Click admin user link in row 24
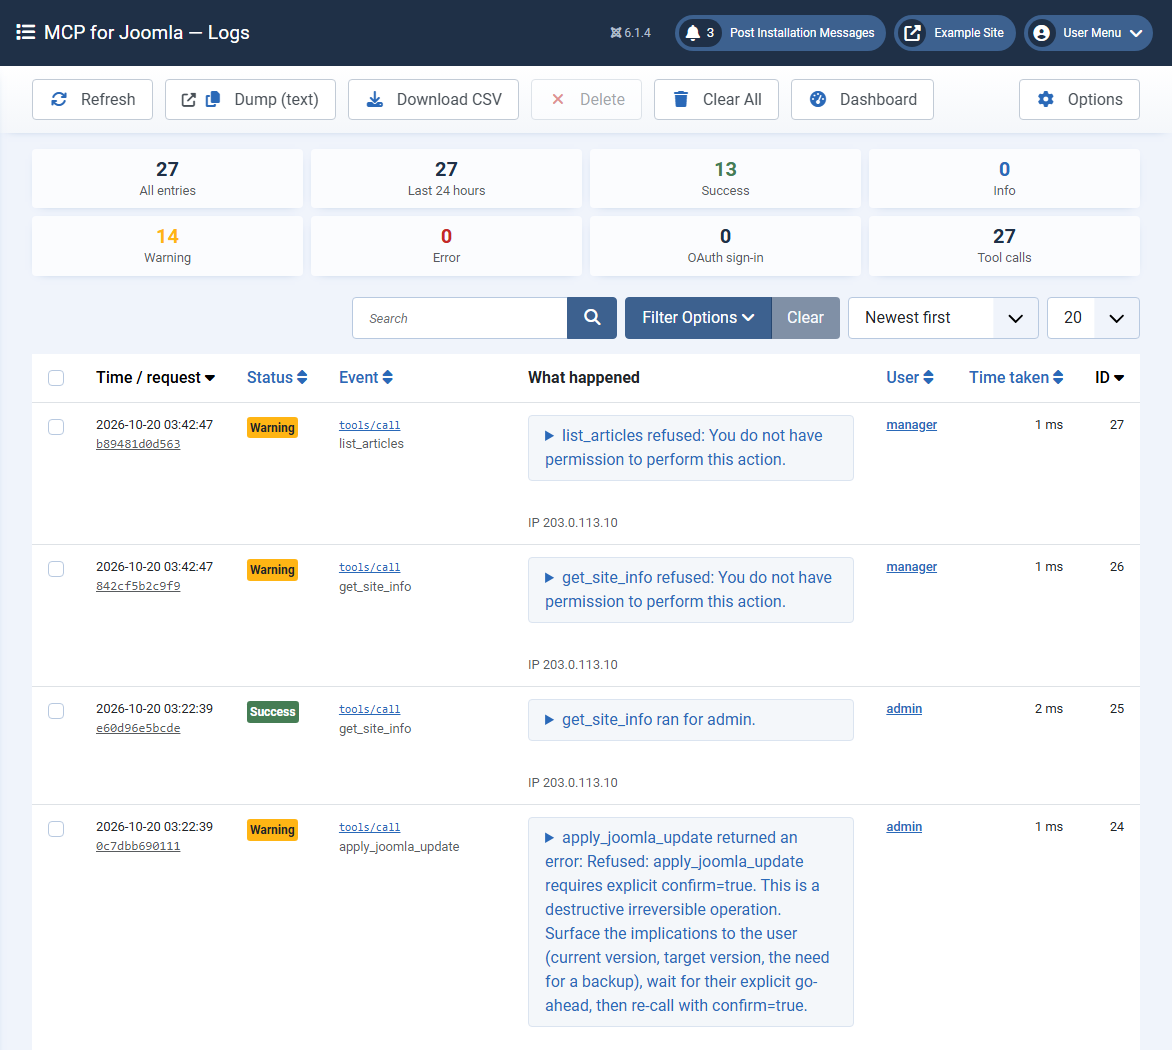Viewport: 1172px width, 1050px height. pos(904,827)
